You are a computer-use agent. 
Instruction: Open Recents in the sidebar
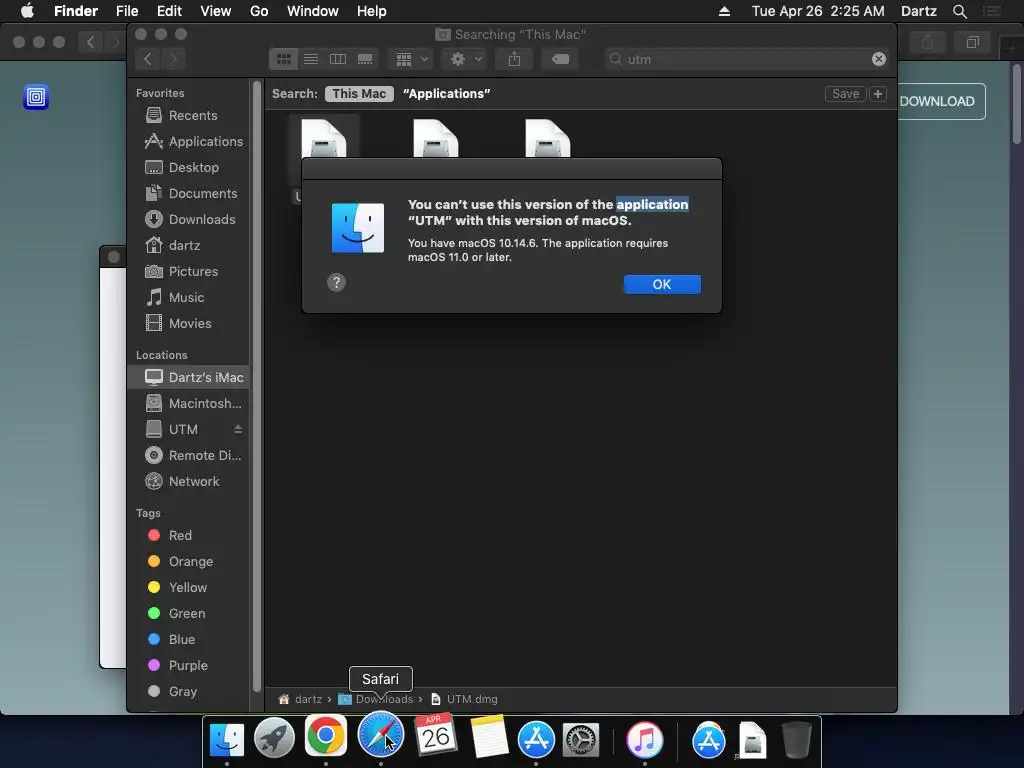(188, 115)
